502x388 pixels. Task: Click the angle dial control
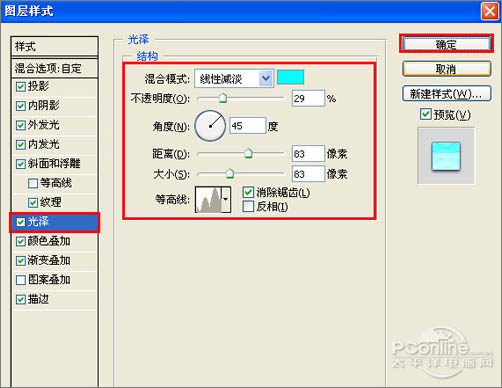pyautogui.click(x=210, y=126)
